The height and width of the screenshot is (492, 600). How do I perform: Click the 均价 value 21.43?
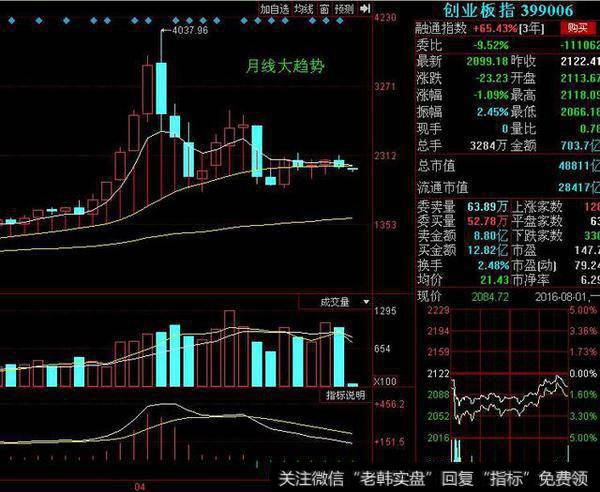click(x=495, y=280)
